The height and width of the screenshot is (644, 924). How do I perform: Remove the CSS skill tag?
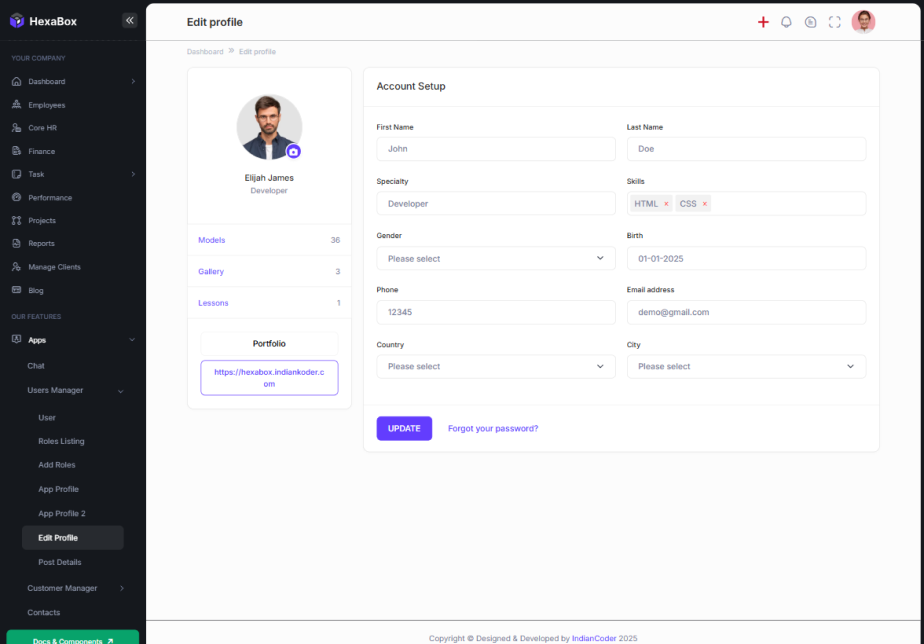[x=704, y=204]
